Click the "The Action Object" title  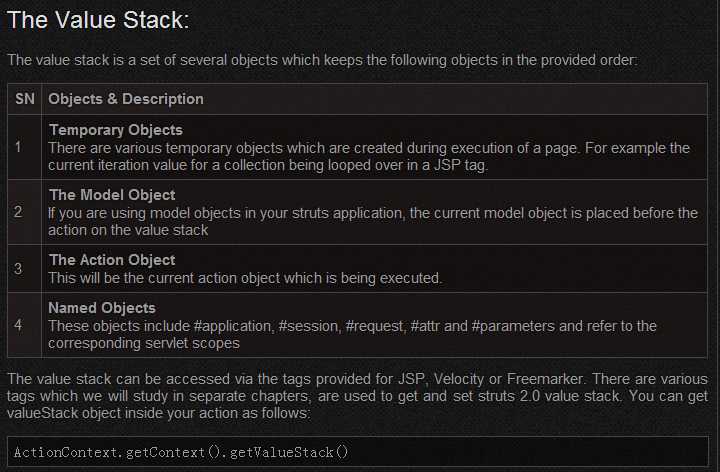(111, 260)
